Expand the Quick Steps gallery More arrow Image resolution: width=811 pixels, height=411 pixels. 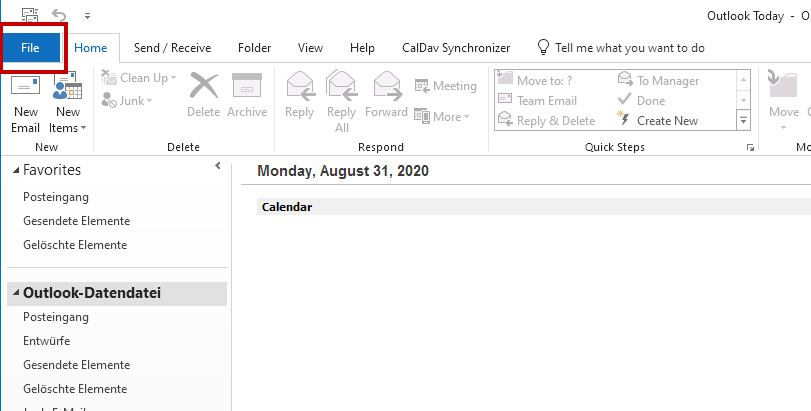pyautogui.click(x=743, y=120)
